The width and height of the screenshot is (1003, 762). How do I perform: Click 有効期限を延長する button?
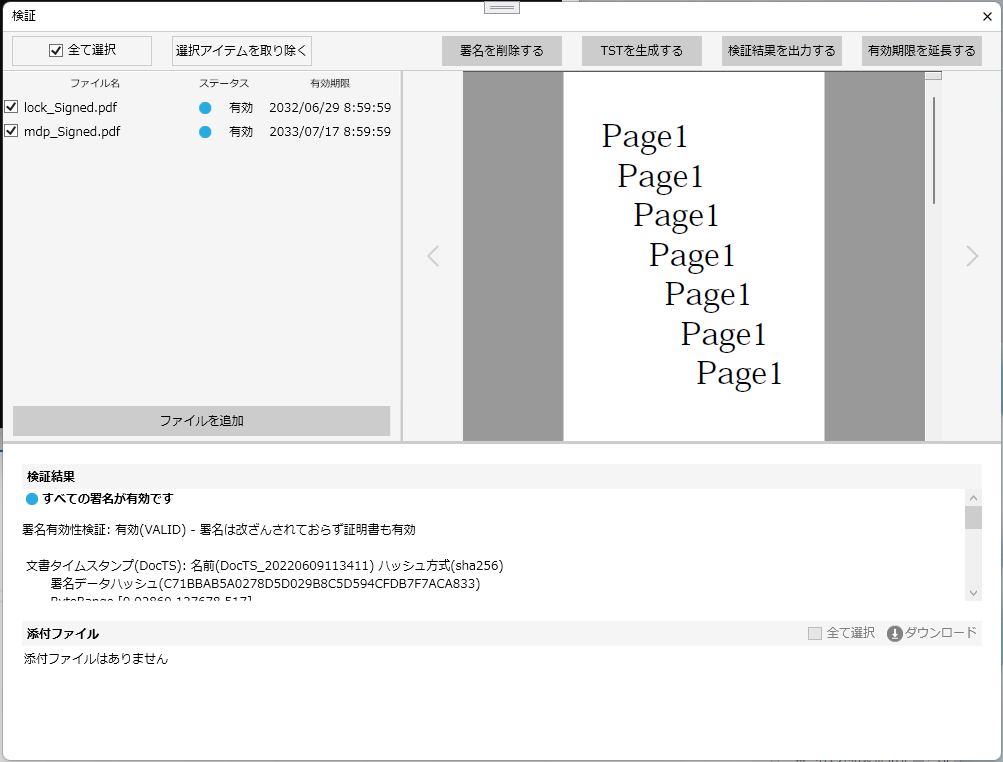click(x=921, y=51)
